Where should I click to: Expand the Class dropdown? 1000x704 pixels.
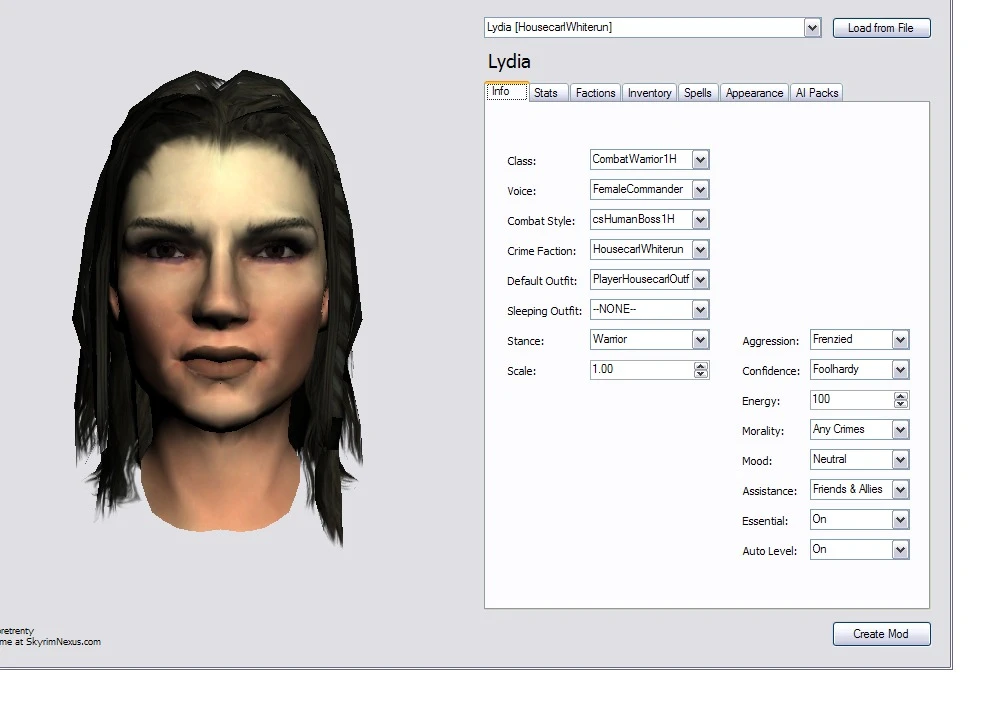tap(700, 159)
